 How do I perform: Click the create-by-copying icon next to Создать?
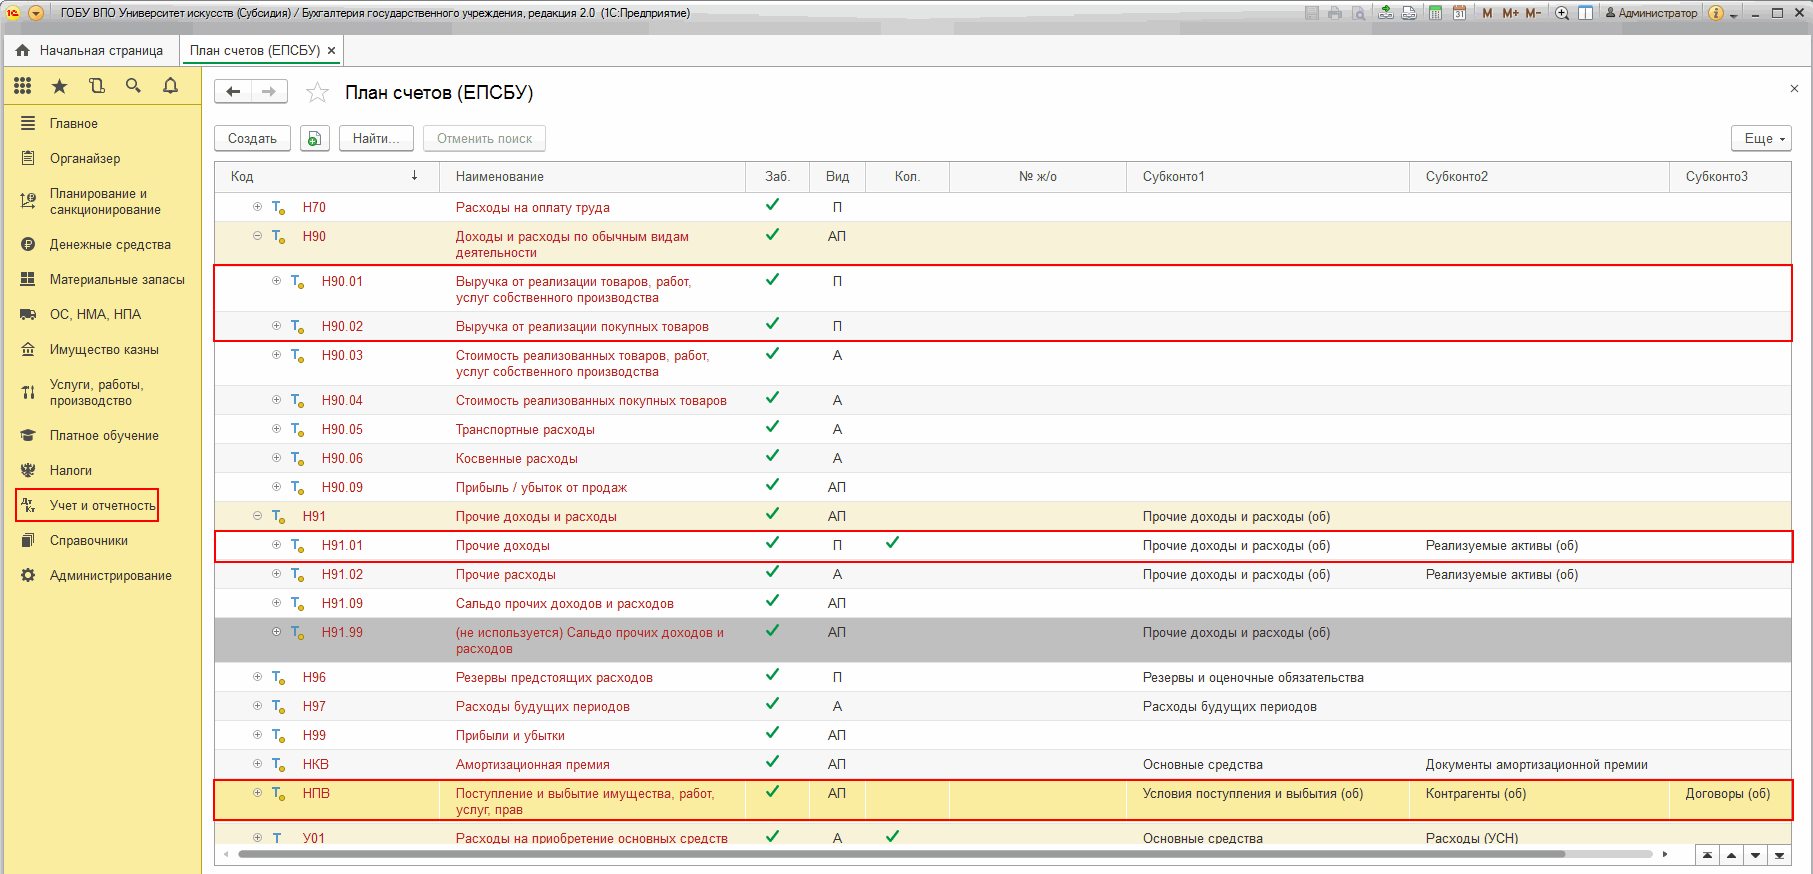(x=314, y=139)
